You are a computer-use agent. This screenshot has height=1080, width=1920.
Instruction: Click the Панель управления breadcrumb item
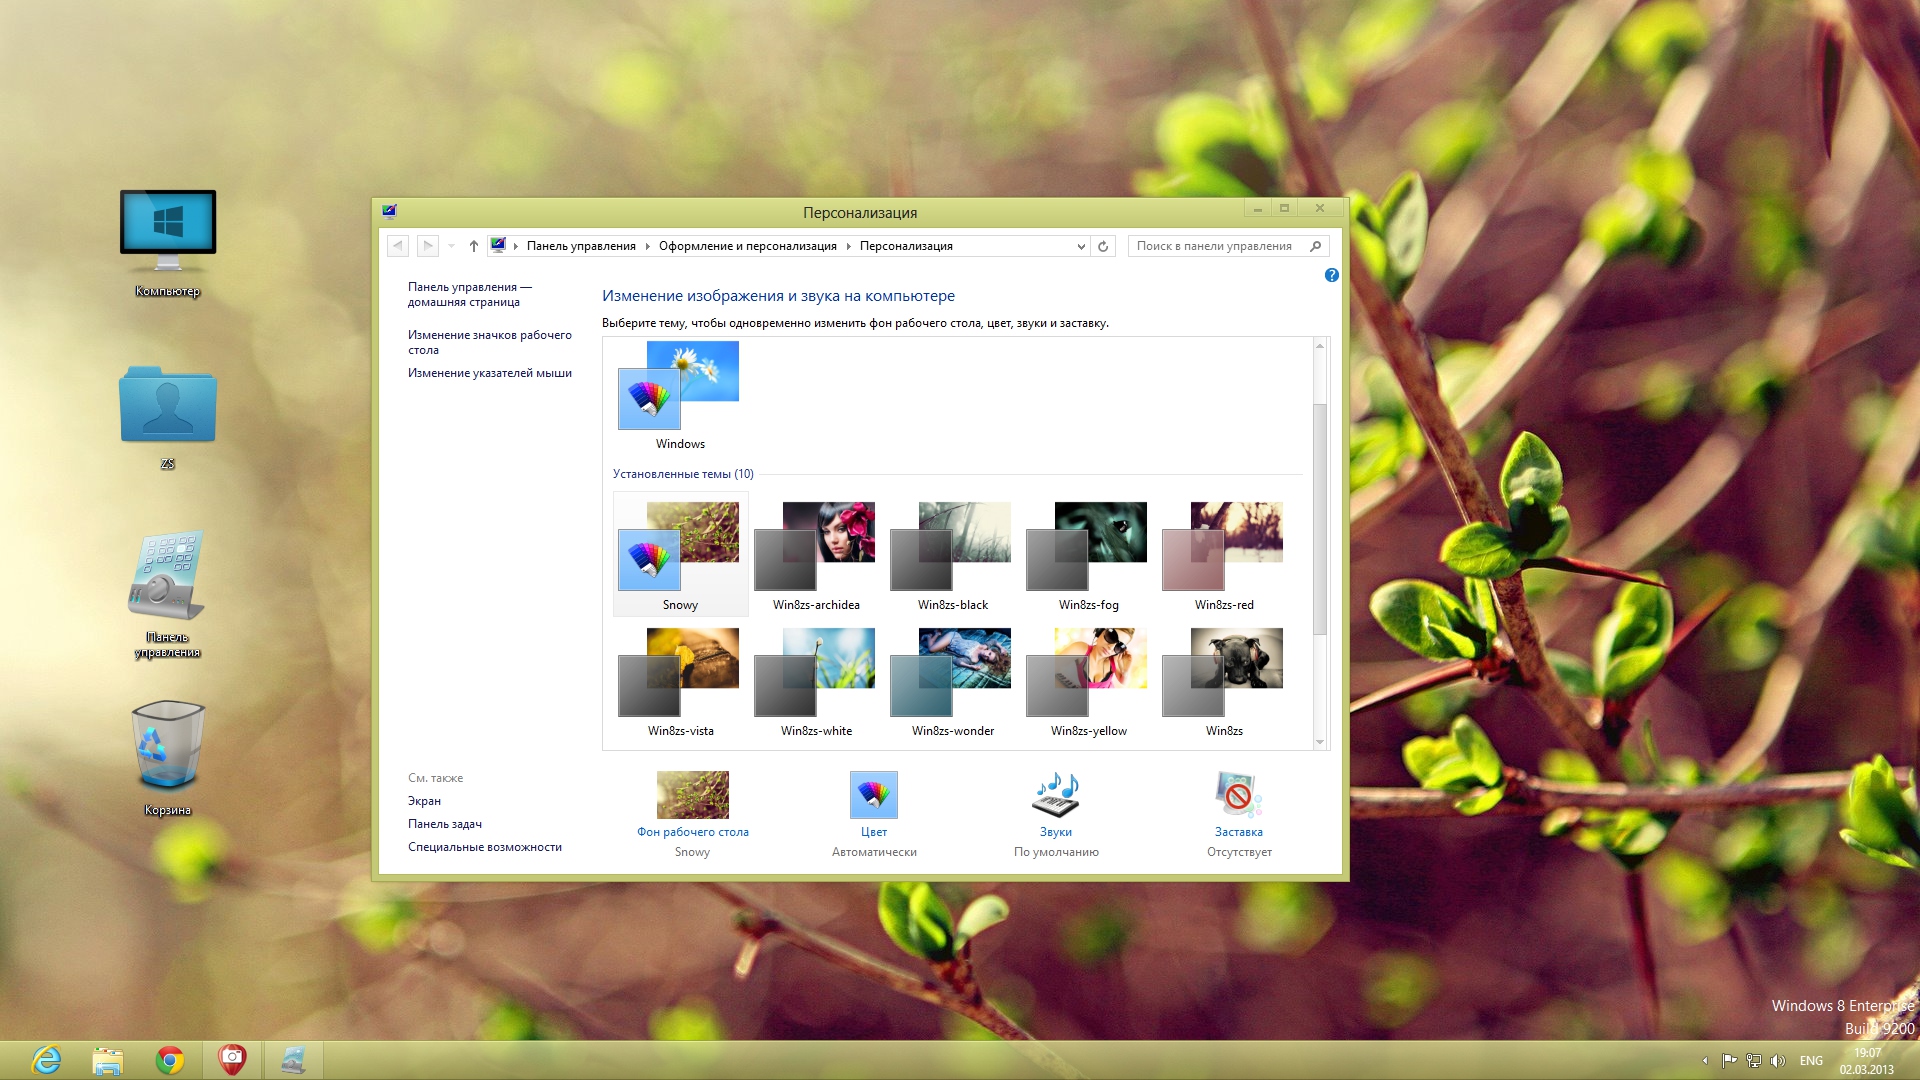point(581,246)
